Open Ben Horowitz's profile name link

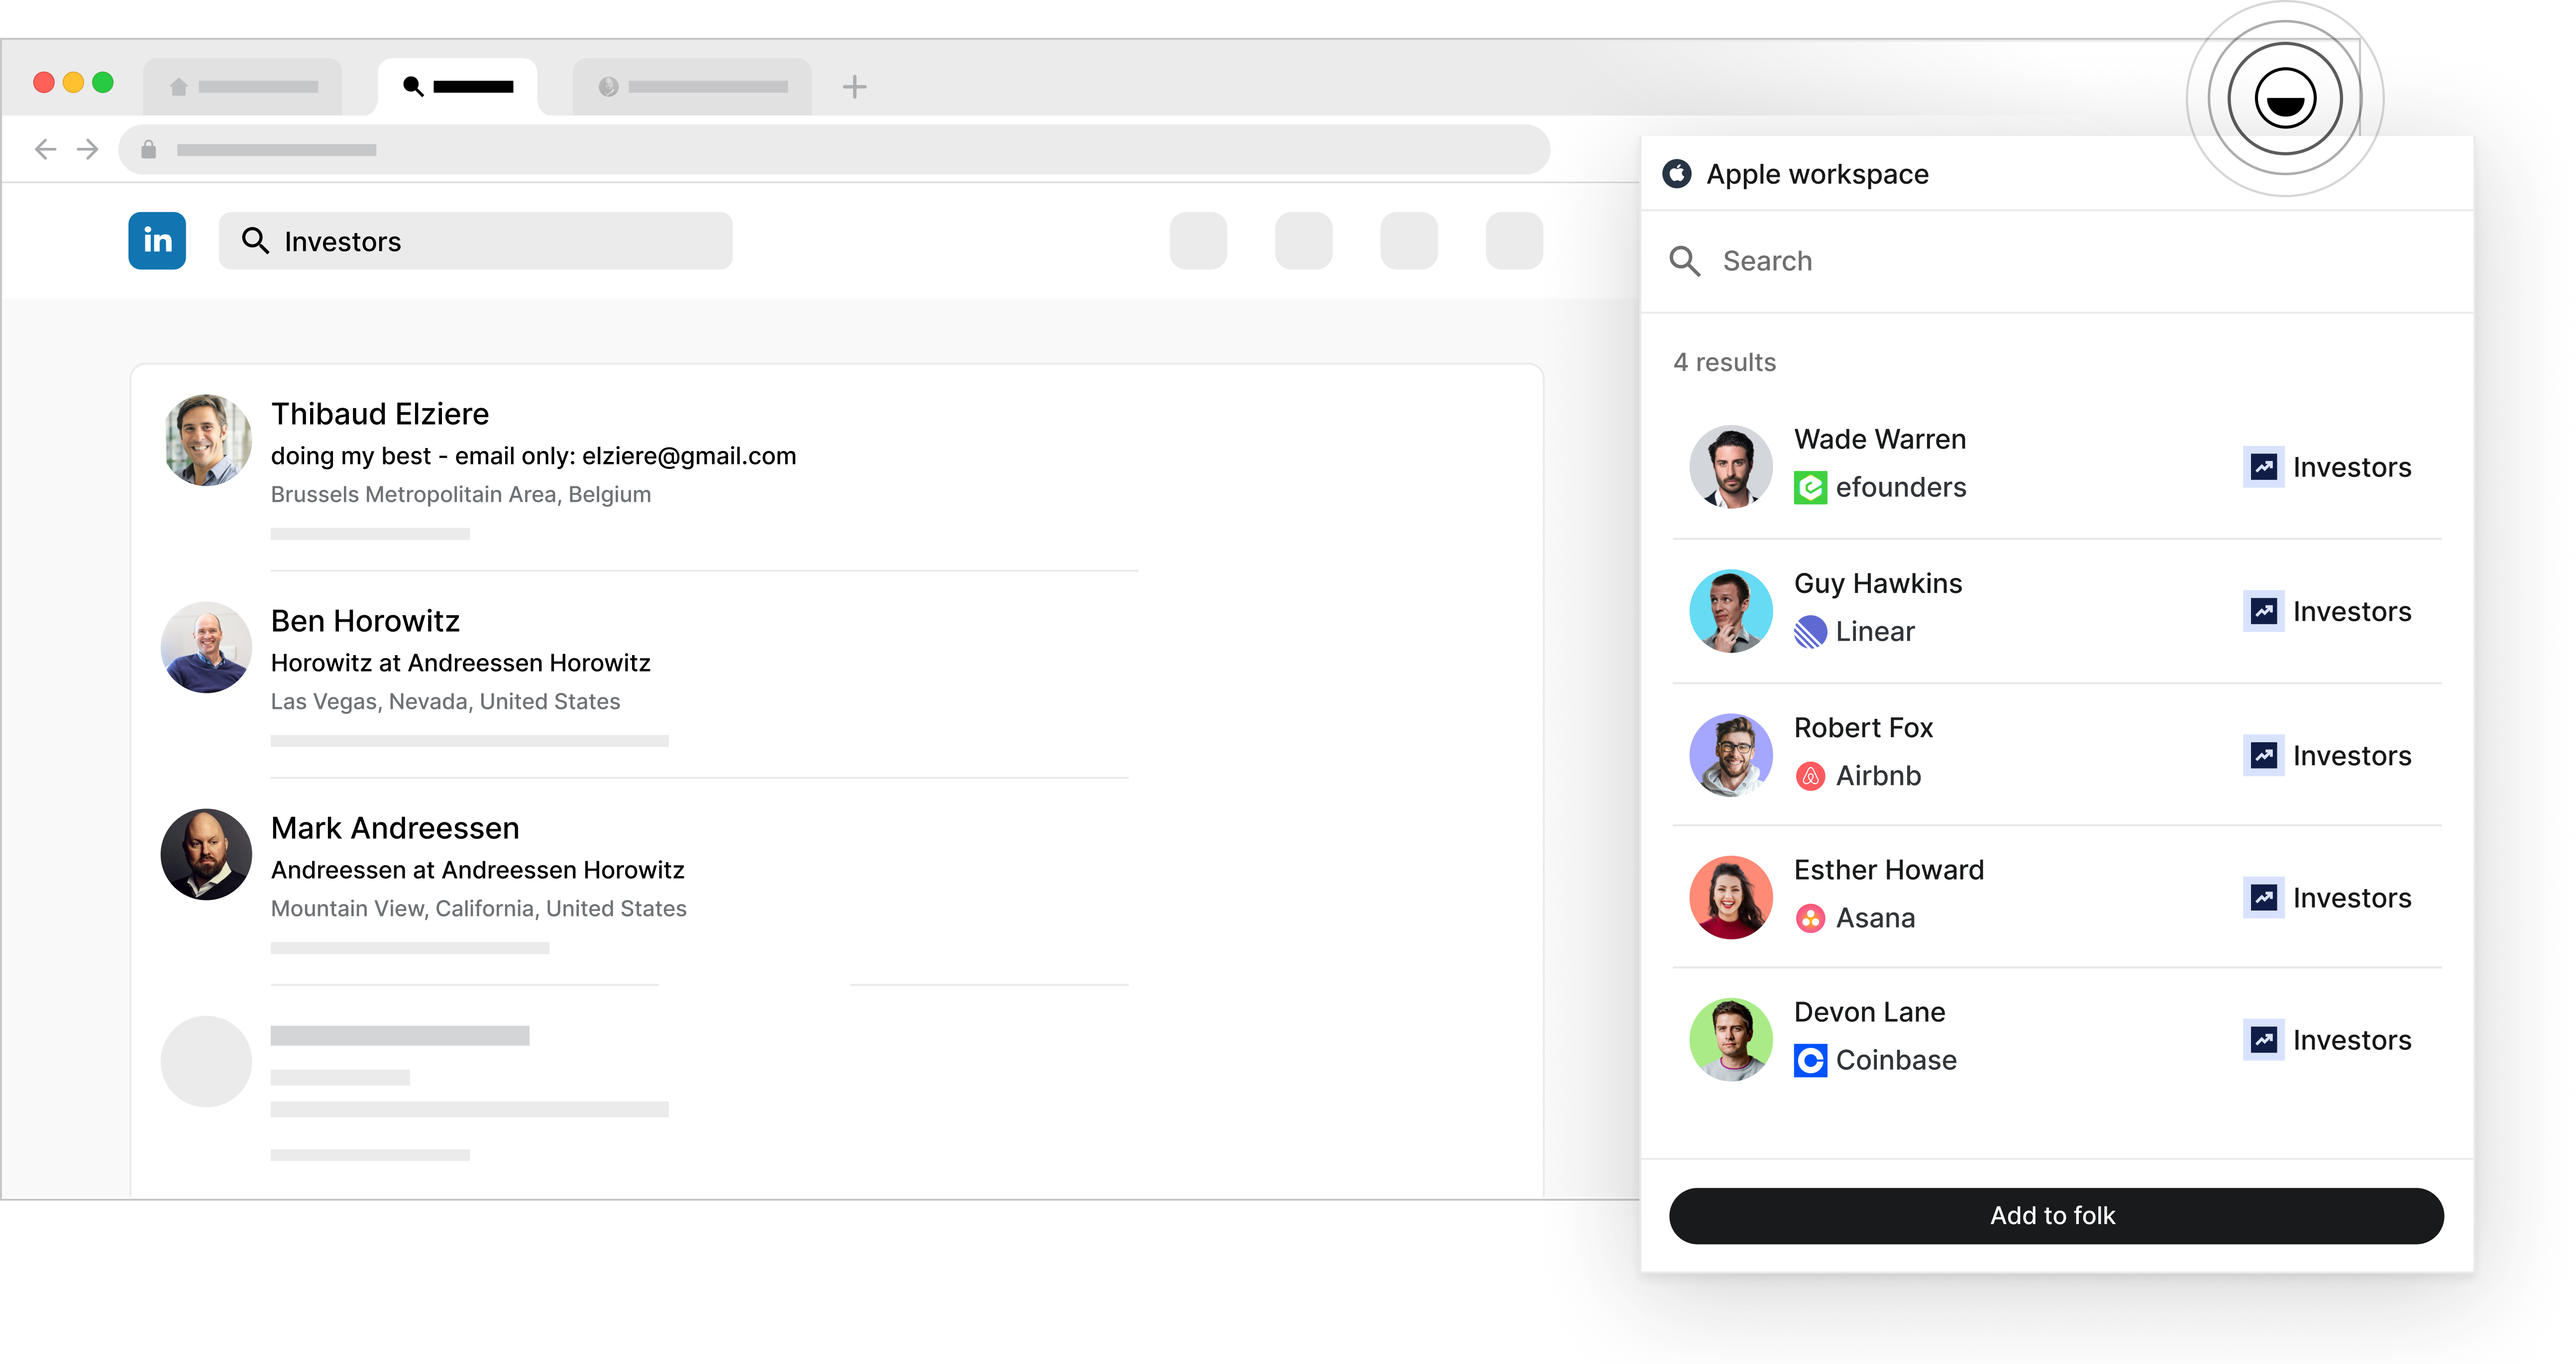pyautogui.click(x=365, y=621)
